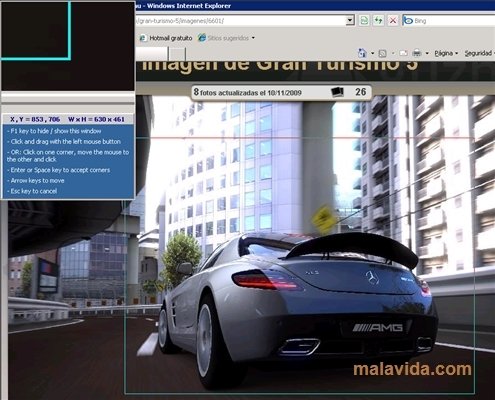Click the Home icon in the command bar

tap(362, 53)
